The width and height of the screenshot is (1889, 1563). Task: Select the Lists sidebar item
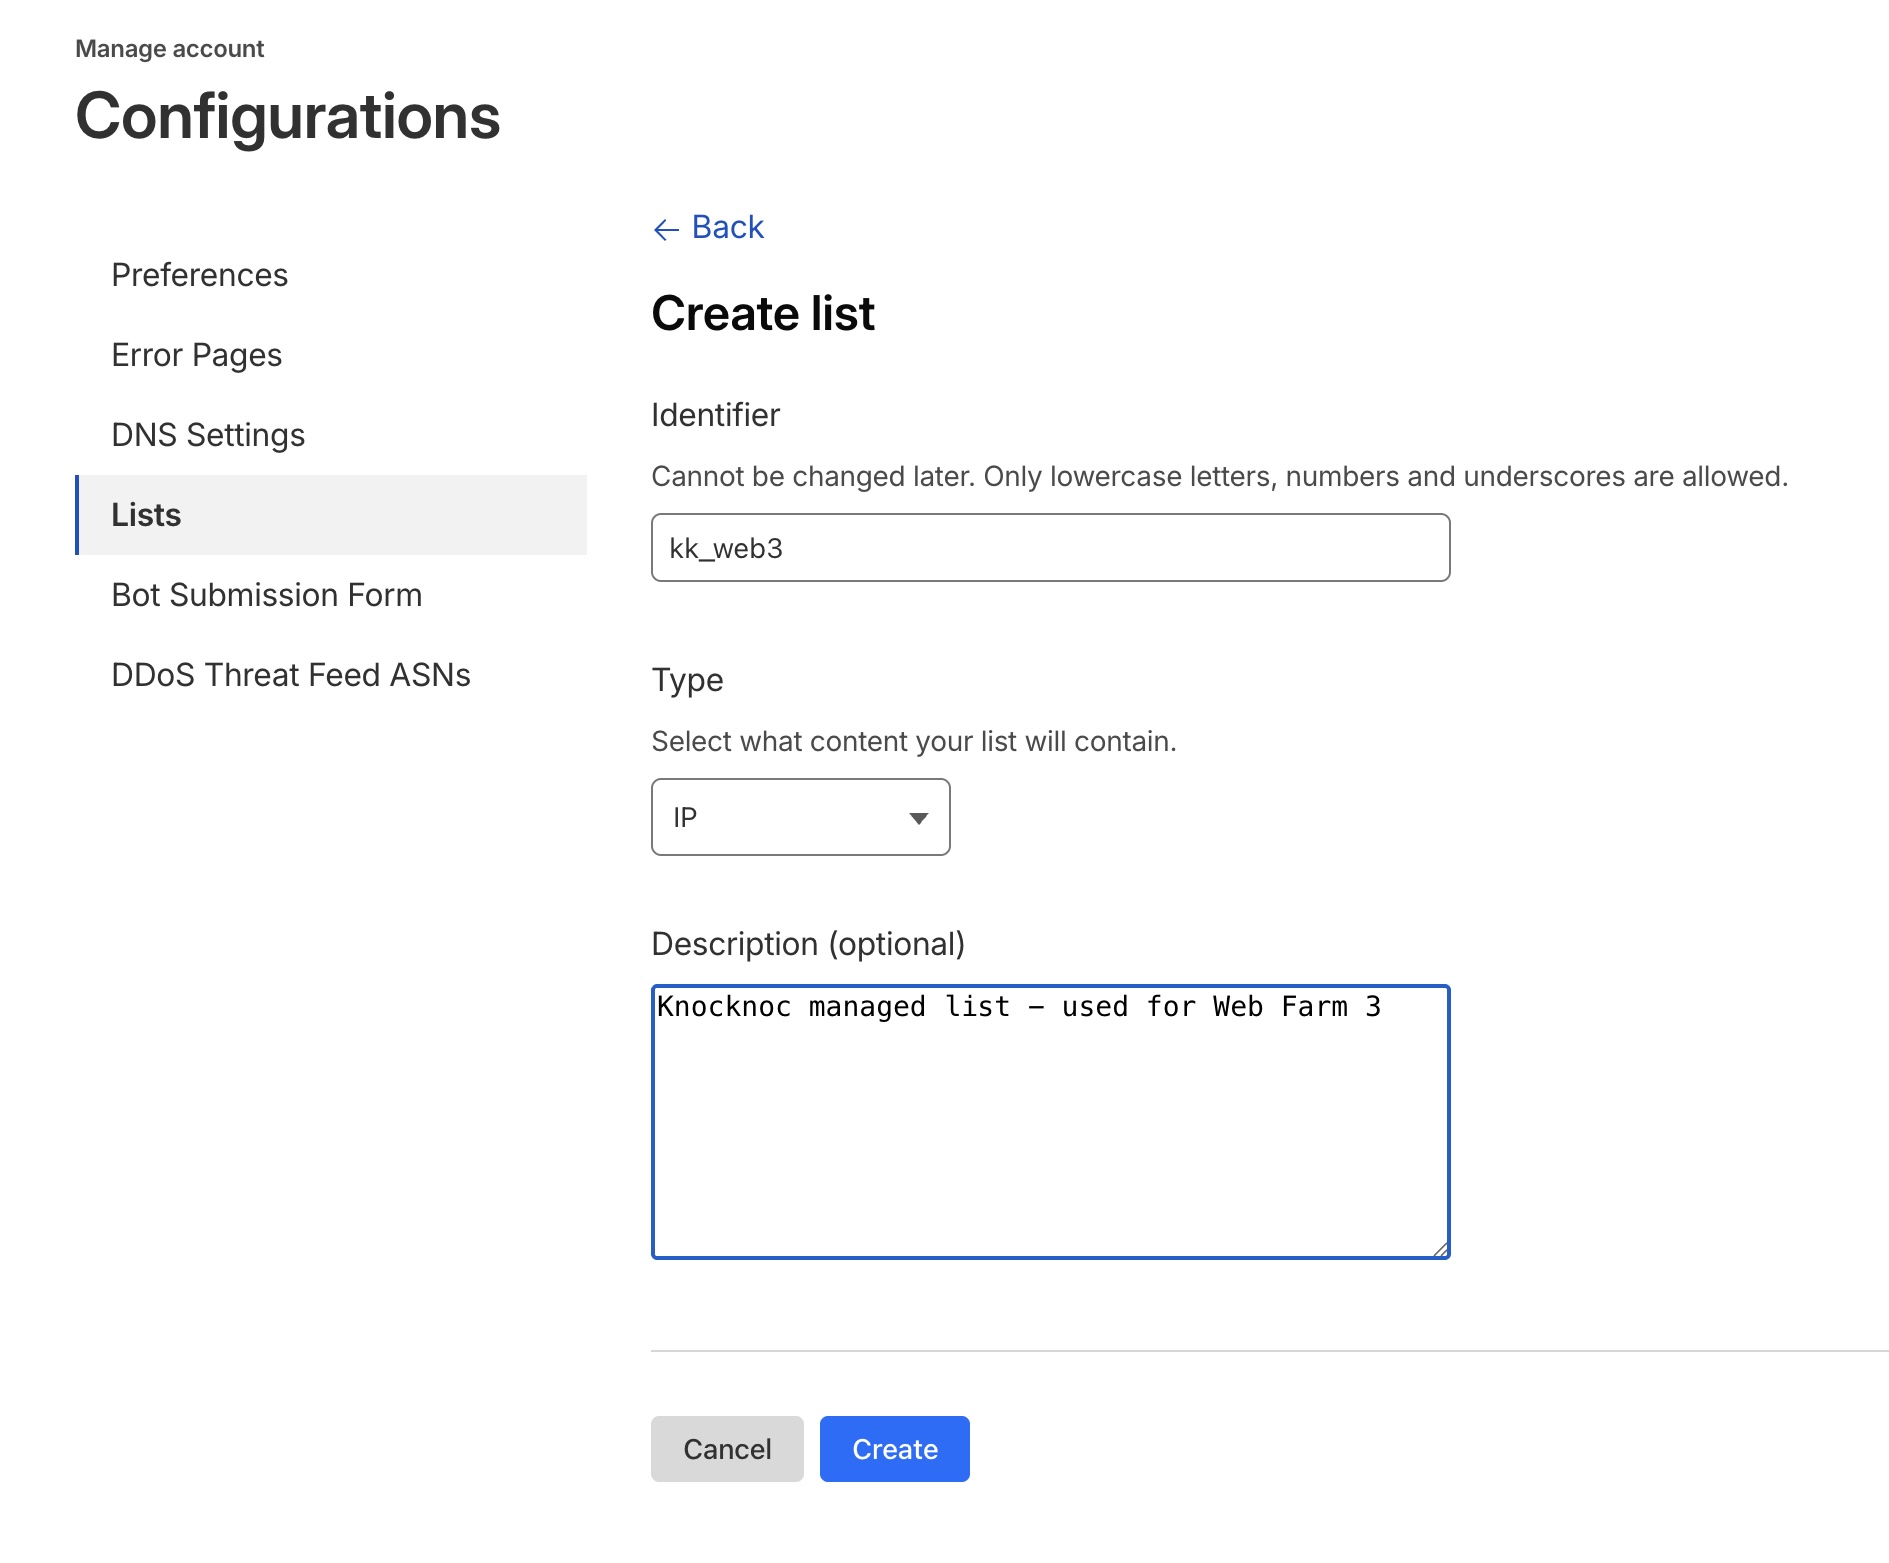(146, 515)
